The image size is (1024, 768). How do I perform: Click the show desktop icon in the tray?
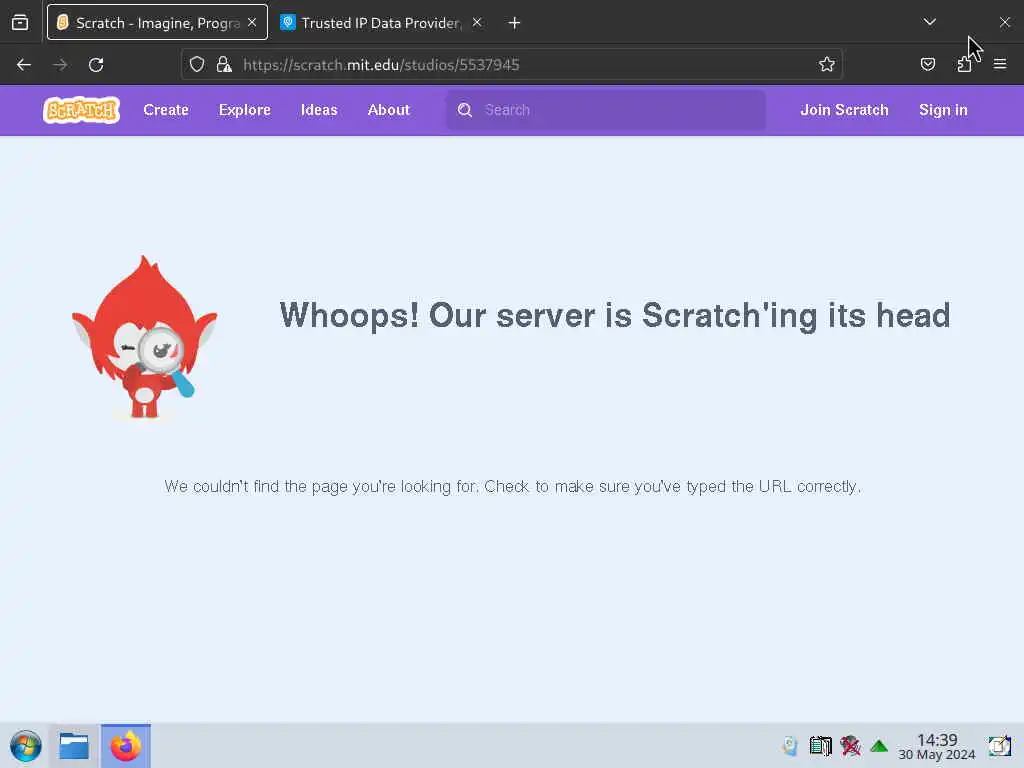[x=1000, y=745]
